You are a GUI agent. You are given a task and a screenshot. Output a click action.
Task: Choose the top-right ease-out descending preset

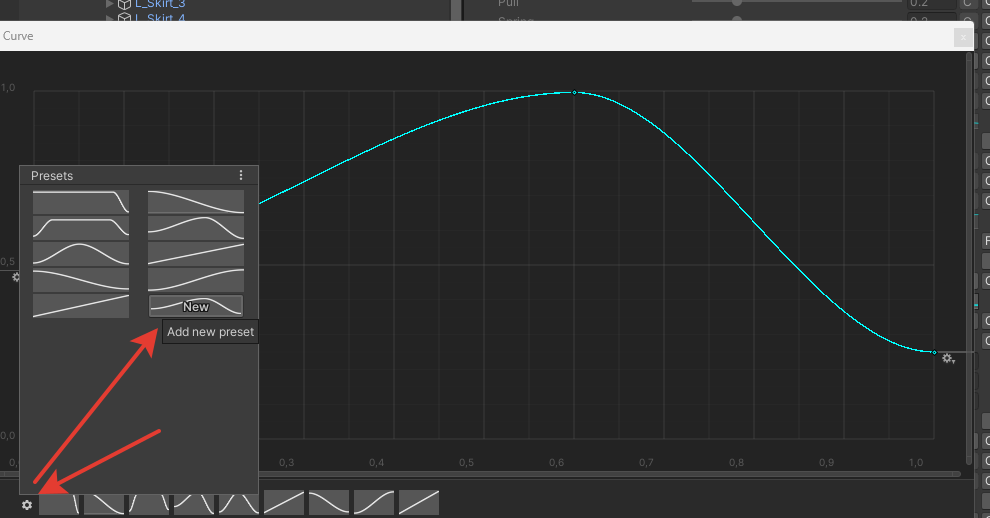[196, 202]
